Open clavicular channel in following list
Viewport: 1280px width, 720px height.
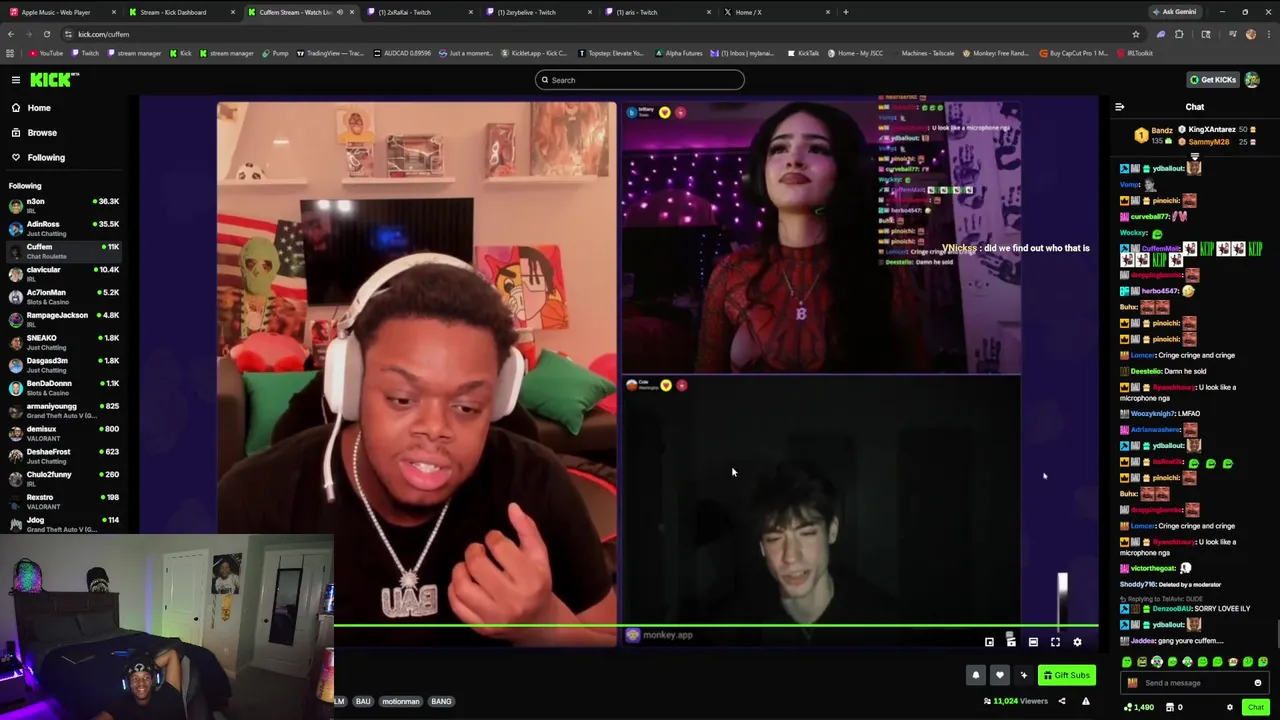coord(64,274)
